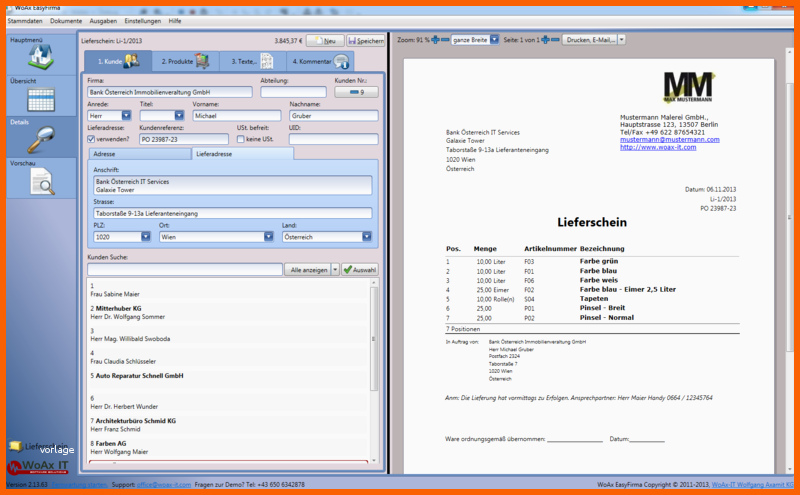Toggle keine USt. checkbox
The image size is (800, 495).
pyautogui.click(x=240, y=139)
